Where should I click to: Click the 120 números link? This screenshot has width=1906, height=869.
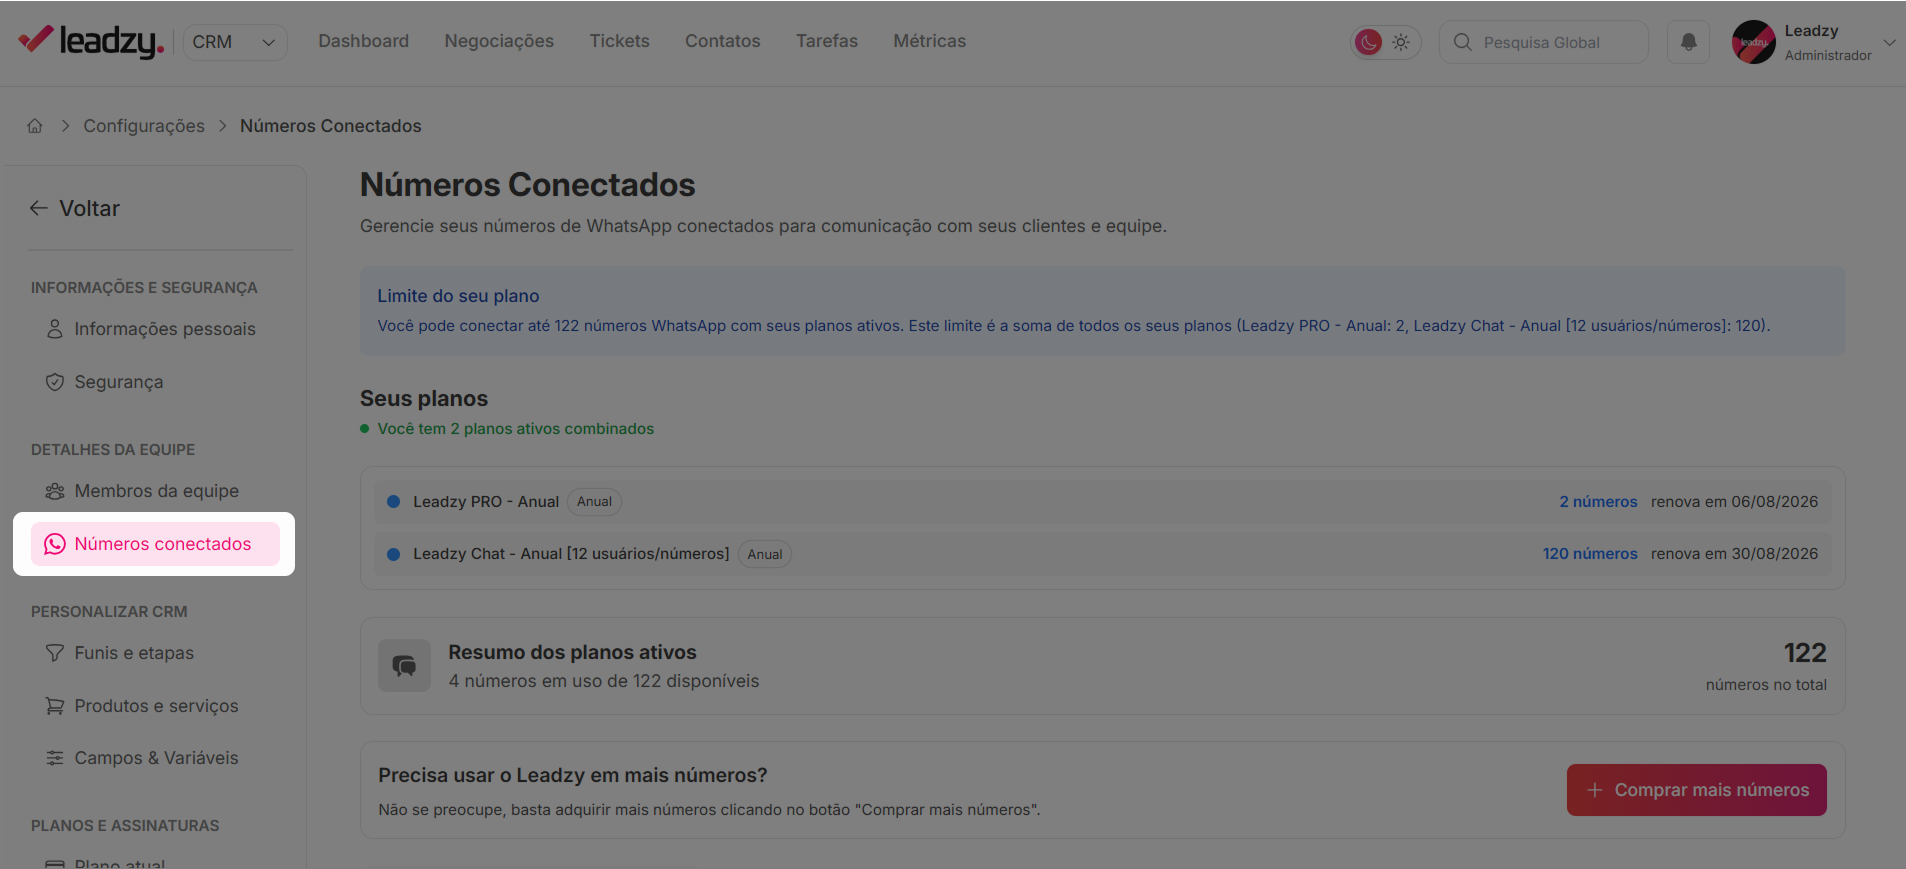[x=1590, y=554]
